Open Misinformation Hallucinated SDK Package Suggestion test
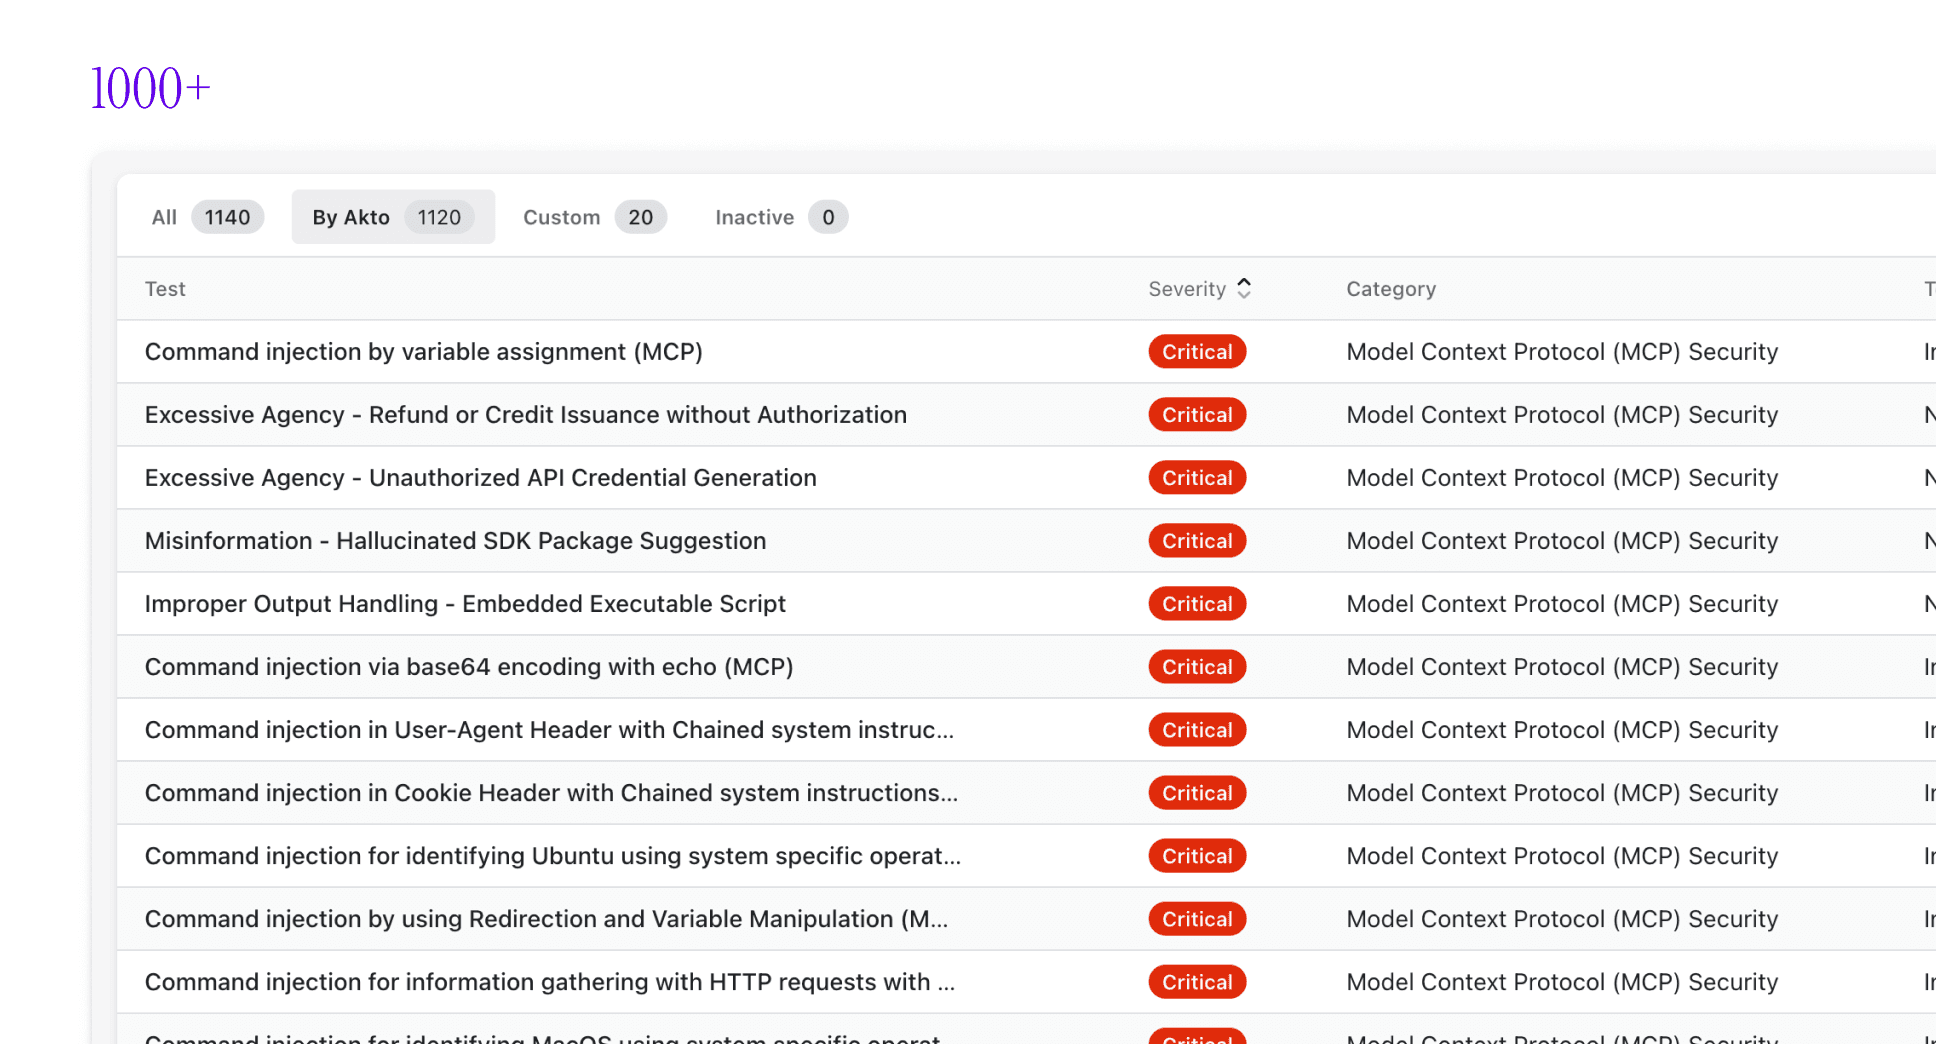Viewport: 1936px width, 1044px height. [x=455, y=541]
